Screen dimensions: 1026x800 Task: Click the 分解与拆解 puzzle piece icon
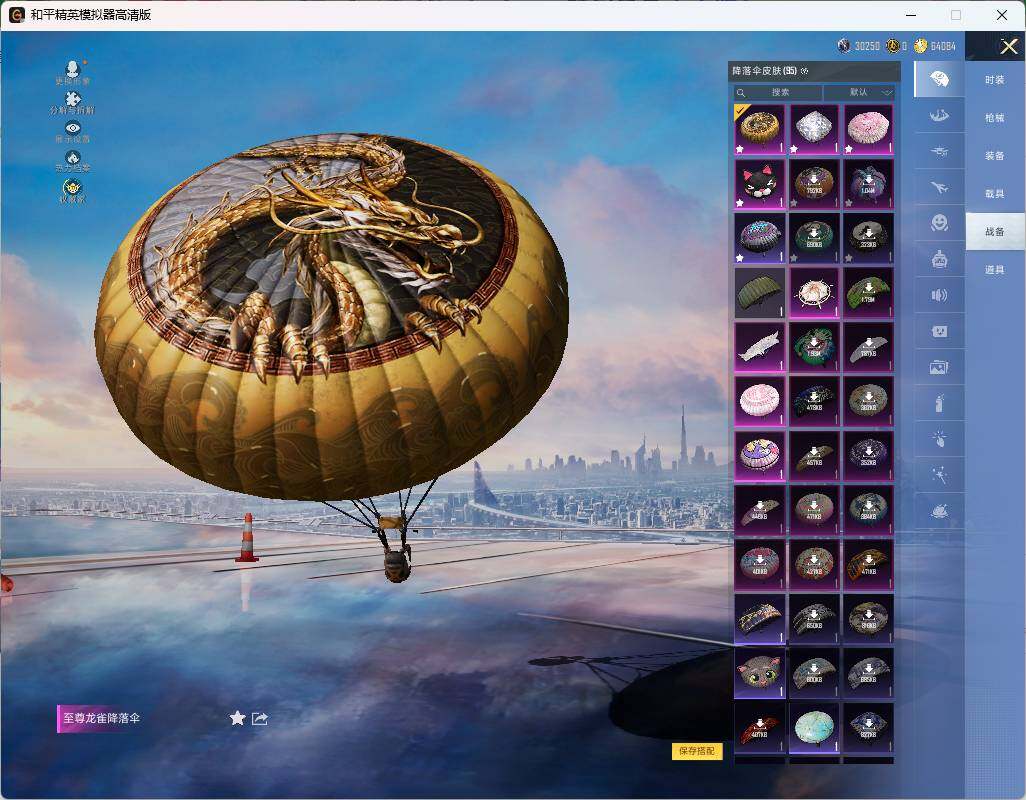(x=73, y=99)
